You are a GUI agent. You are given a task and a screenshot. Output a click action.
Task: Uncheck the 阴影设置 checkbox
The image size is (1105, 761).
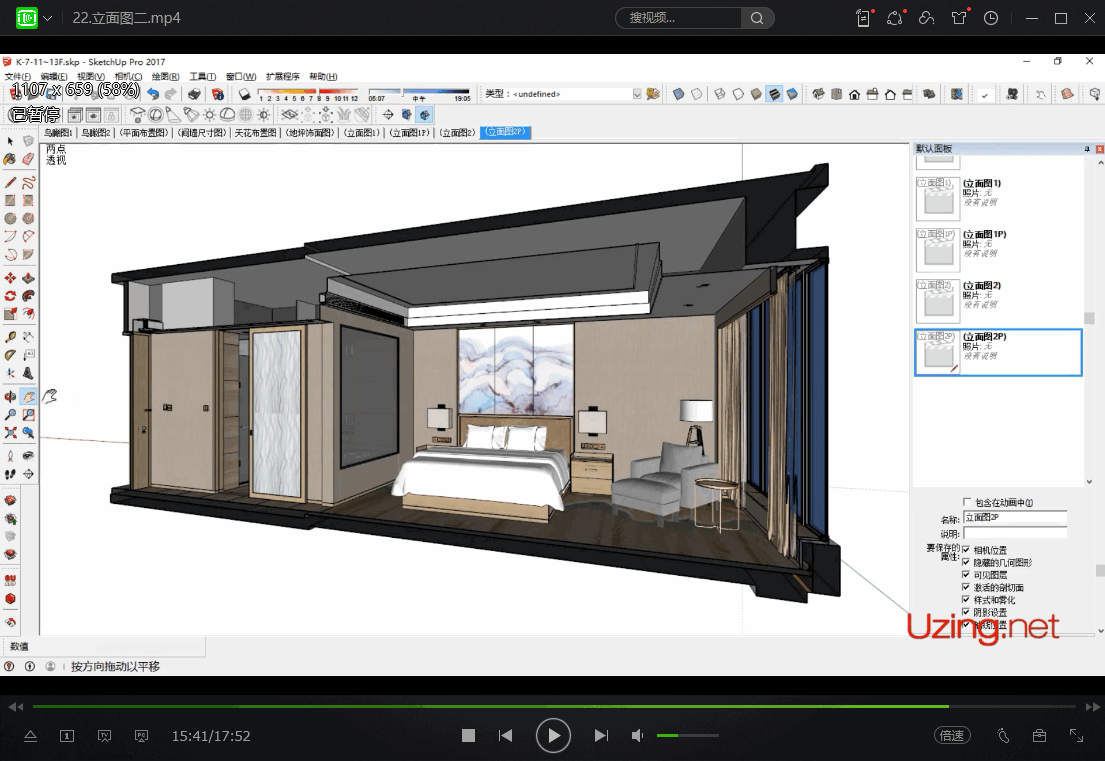click(x=966, y=612)
